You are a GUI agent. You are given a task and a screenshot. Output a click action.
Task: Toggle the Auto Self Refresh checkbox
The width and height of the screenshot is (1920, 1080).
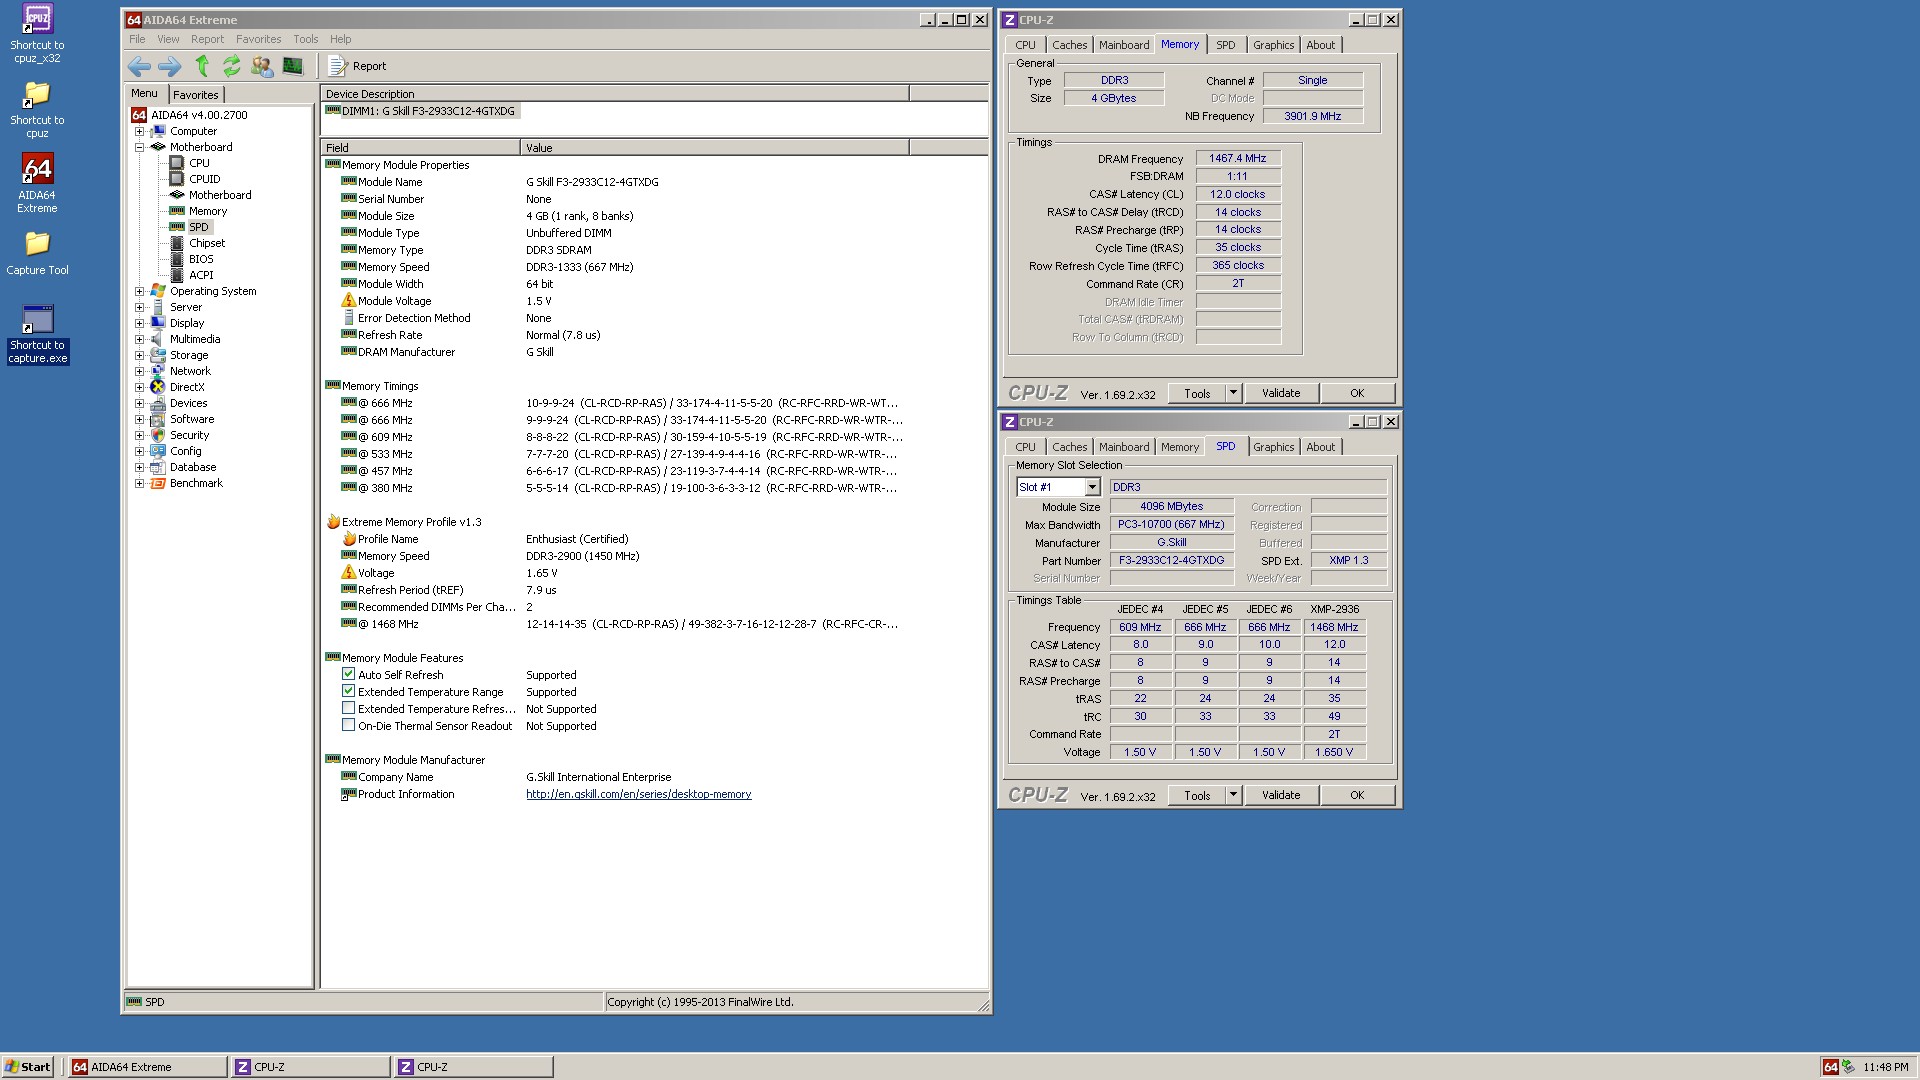point(348,674)
